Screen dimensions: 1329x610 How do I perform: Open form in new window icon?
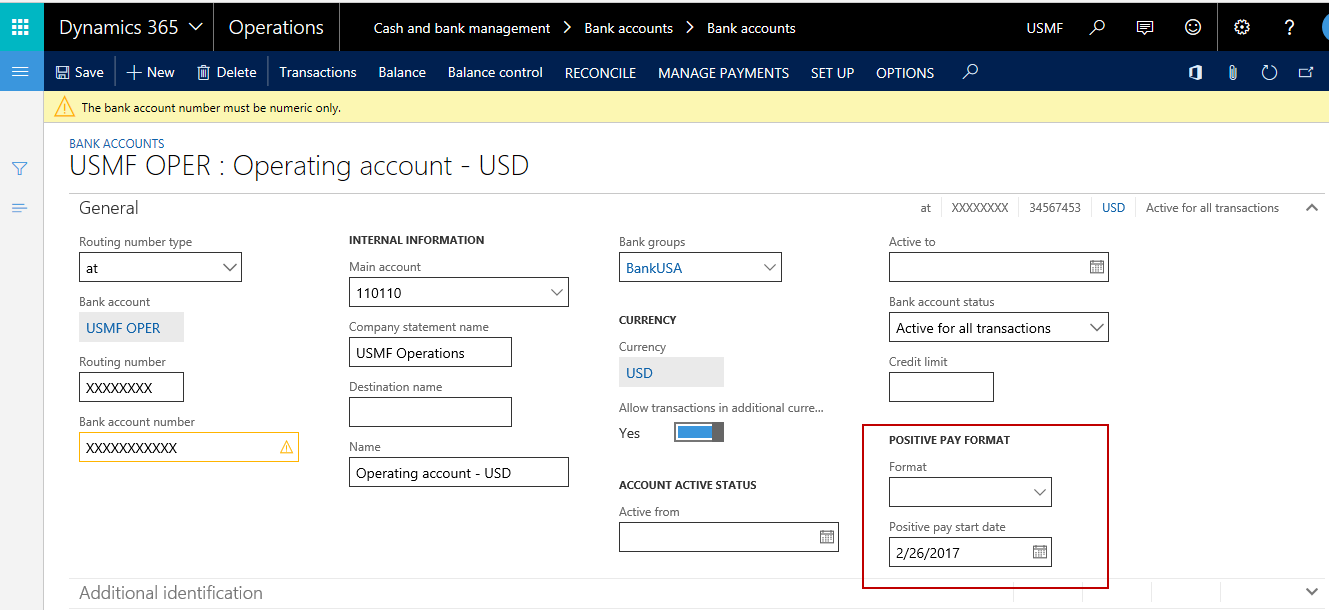click(1306, 72)
